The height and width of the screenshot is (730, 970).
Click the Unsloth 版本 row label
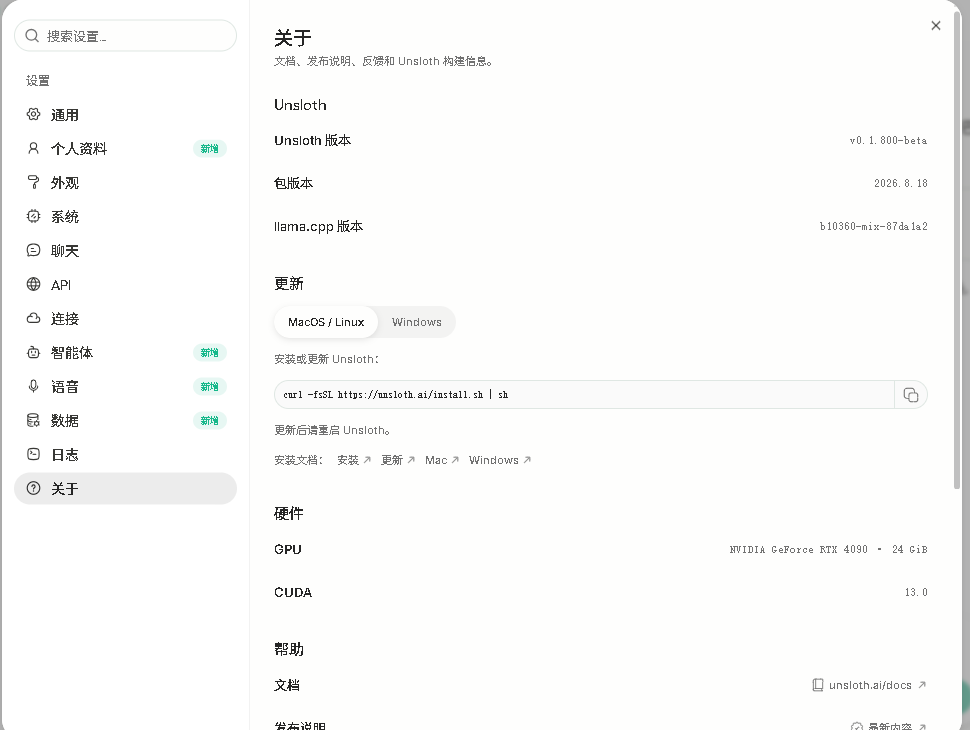(x=312, y=140)
